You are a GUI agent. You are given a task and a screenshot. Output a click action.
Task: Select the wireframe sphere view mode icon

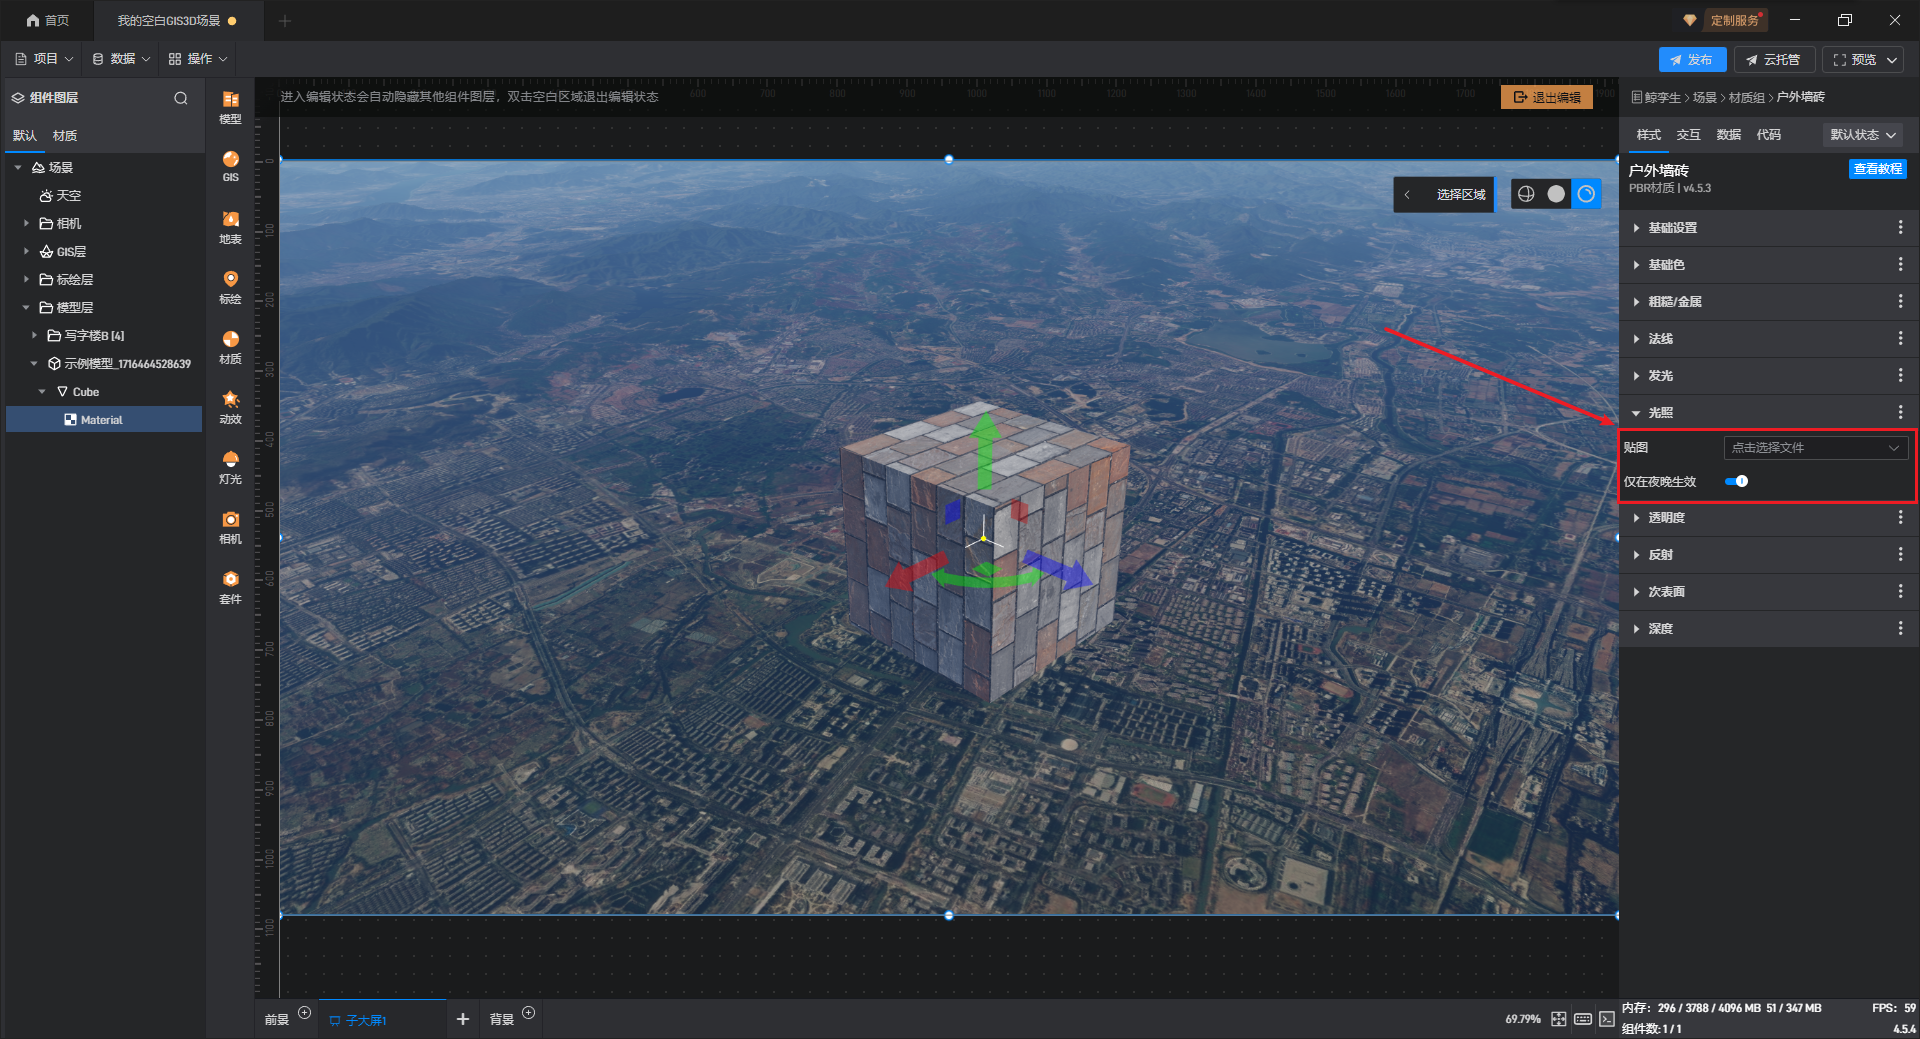[1526, 194]
